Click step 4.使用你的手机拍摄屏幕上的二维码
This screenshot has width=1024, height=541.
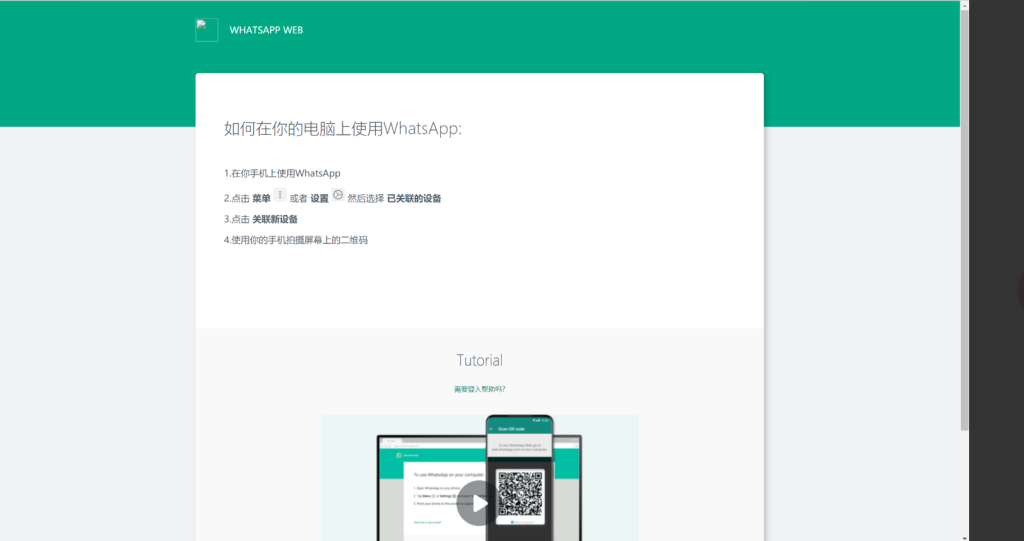point(296,240)
